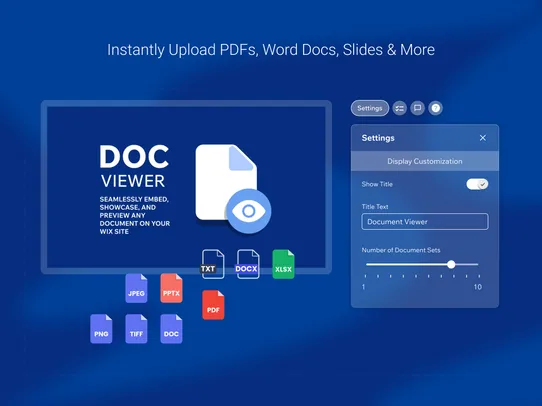Click the DOCX file icon

click(x=247, y=264)
